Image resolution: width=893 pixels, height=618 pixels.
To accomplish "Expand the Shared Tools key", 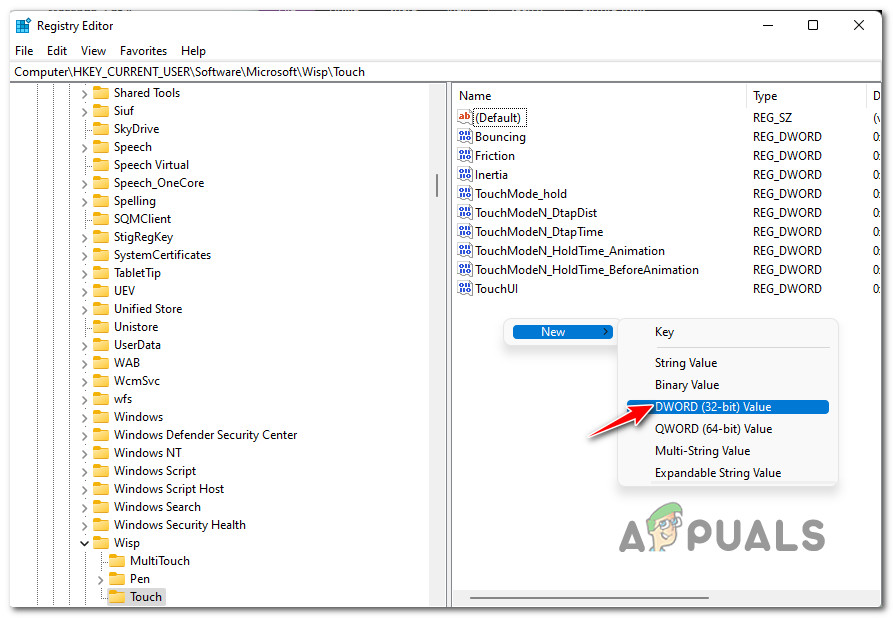I will (84, 93).
